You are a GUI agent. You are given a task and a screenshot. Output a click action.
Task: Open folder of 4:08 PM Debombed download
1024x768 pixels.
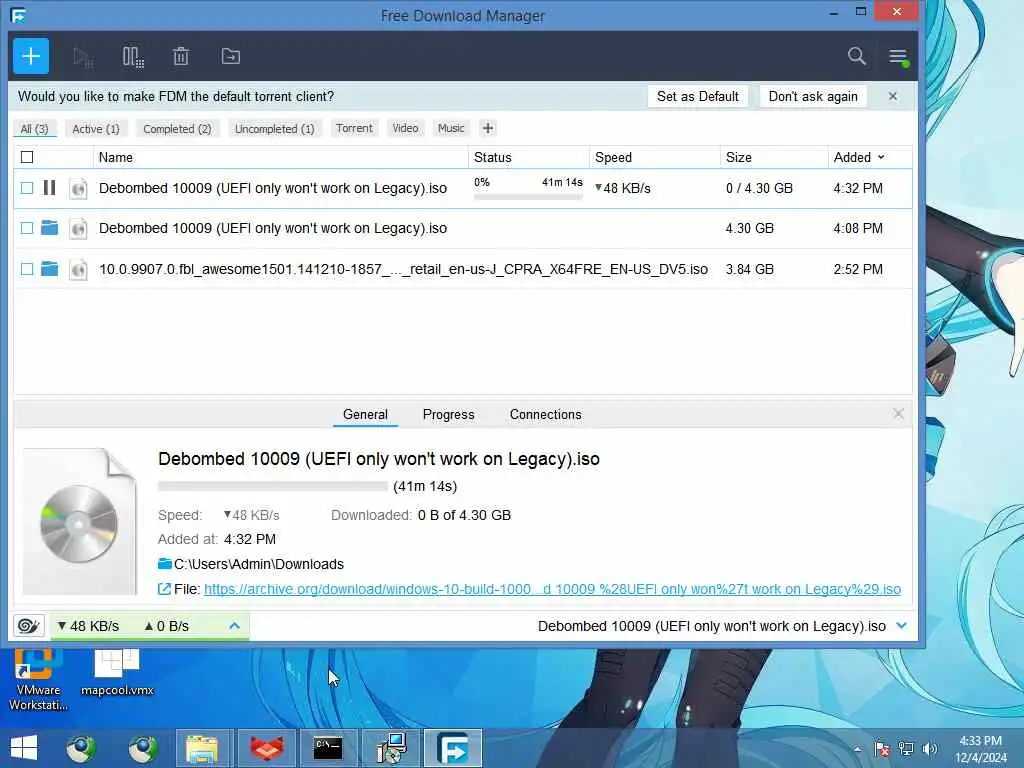49,228
